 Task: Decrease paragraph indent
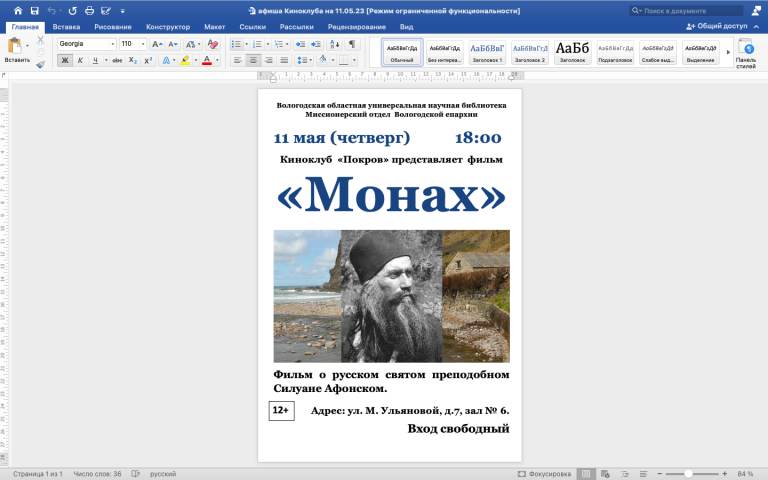tap(300, 44)
